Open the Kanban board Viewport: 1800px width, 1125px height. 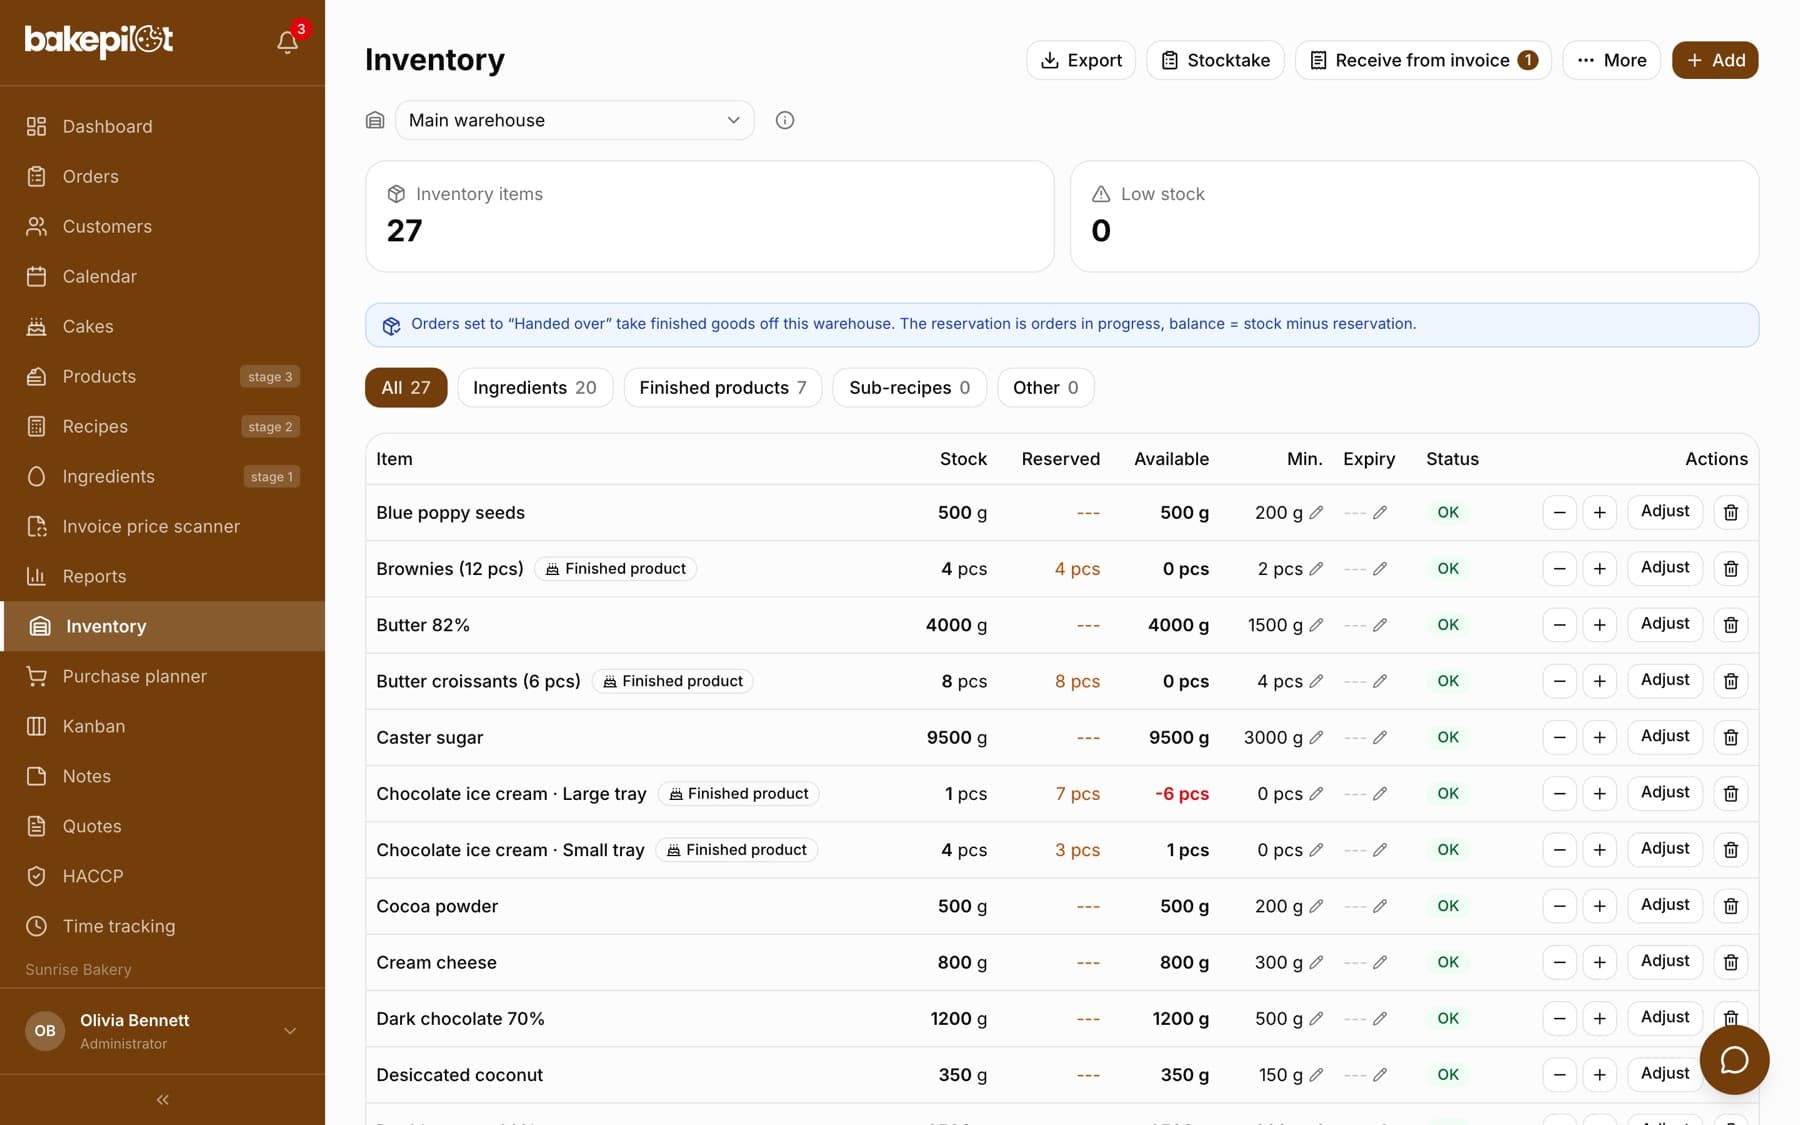(x=162, y=726)
